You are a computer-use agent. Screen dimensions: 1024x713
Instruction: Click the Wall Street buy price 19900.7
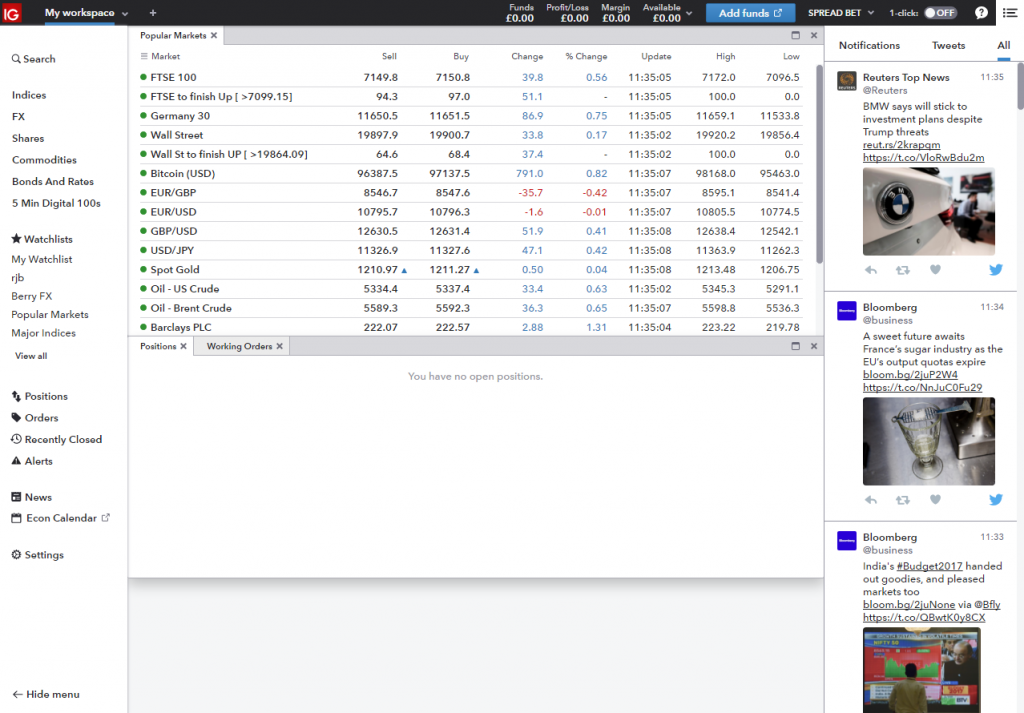pos(449,135)
